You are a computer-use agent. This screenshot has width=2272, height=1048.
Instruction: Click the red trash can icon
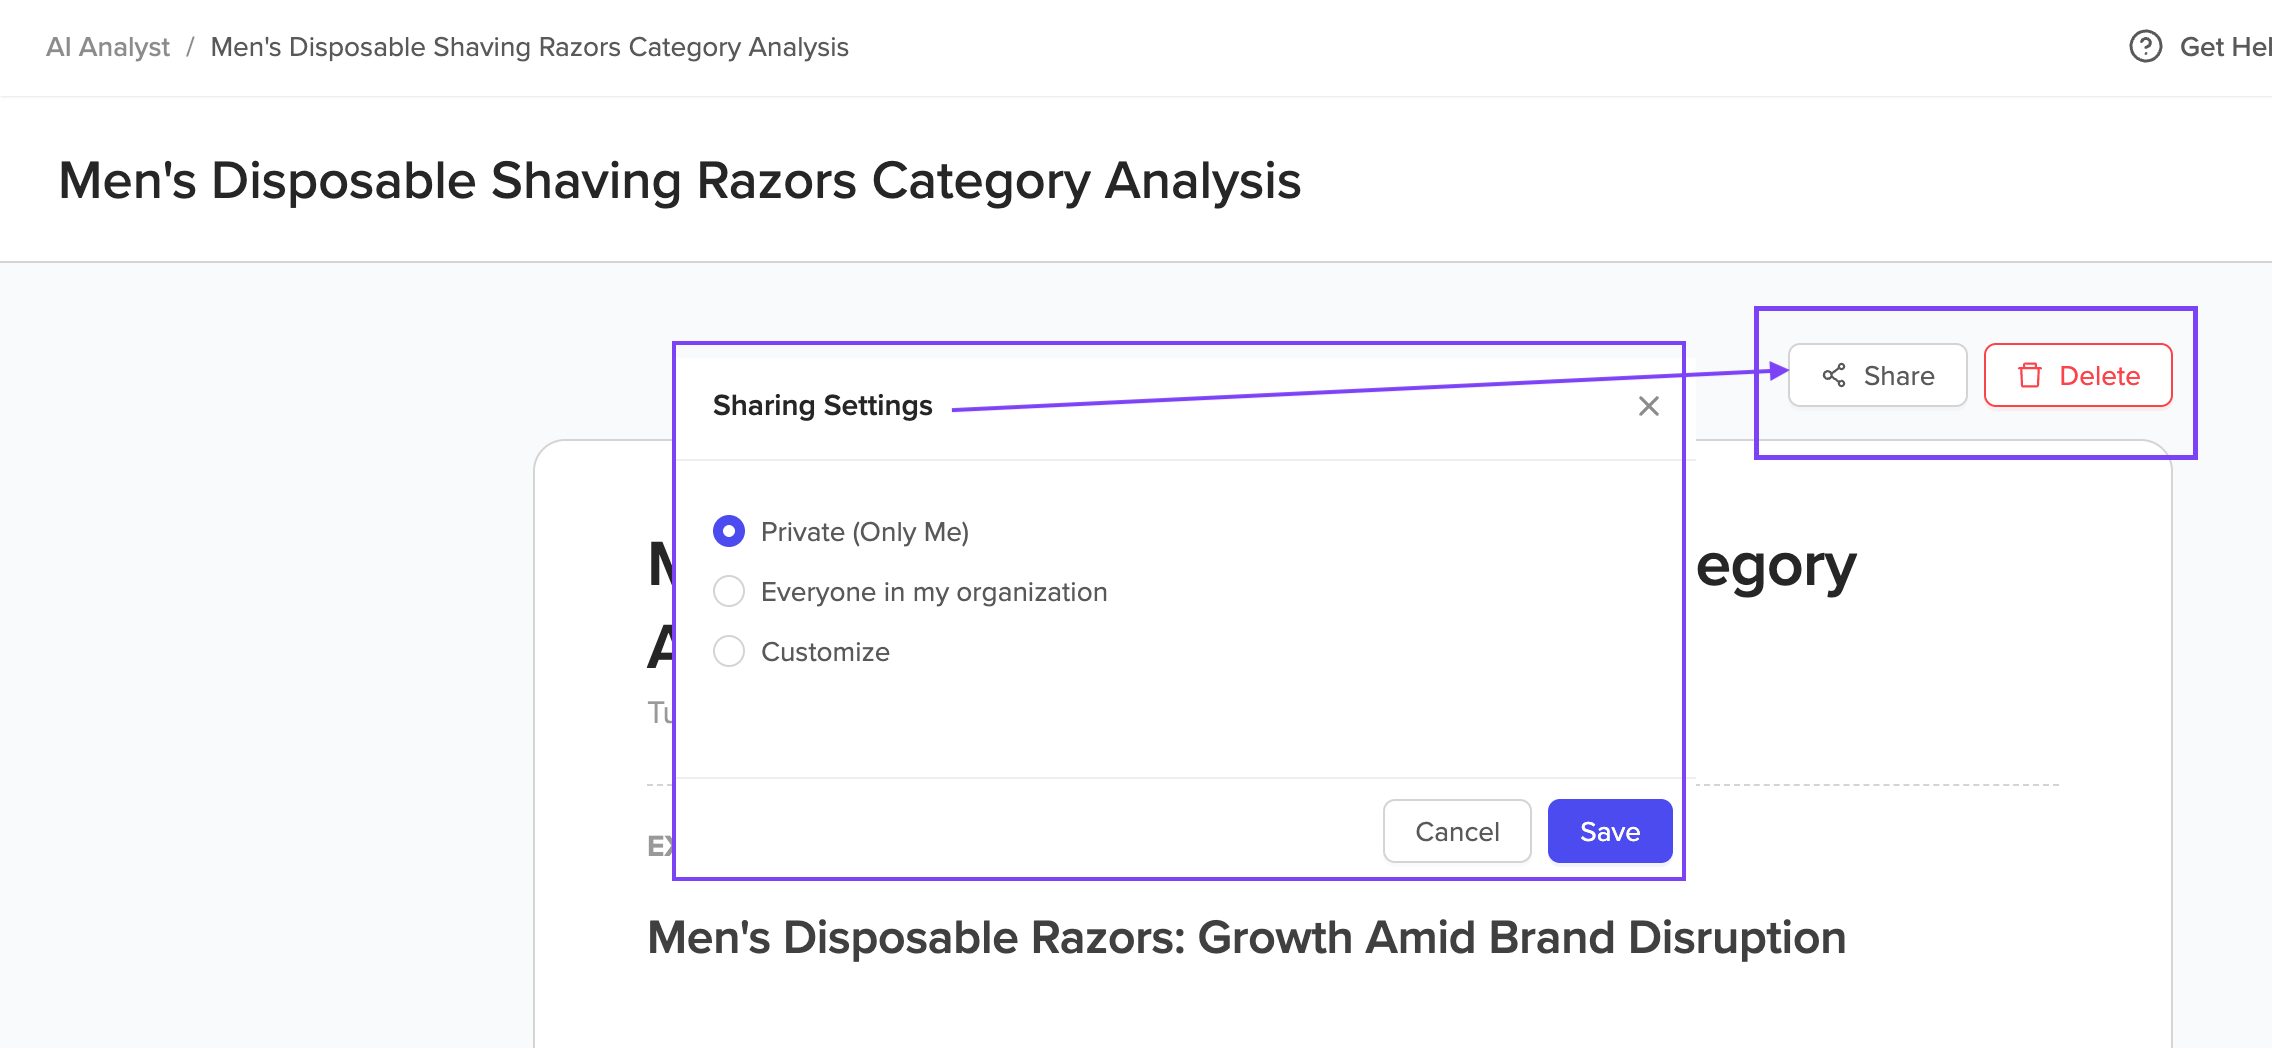pos(2029,376)
